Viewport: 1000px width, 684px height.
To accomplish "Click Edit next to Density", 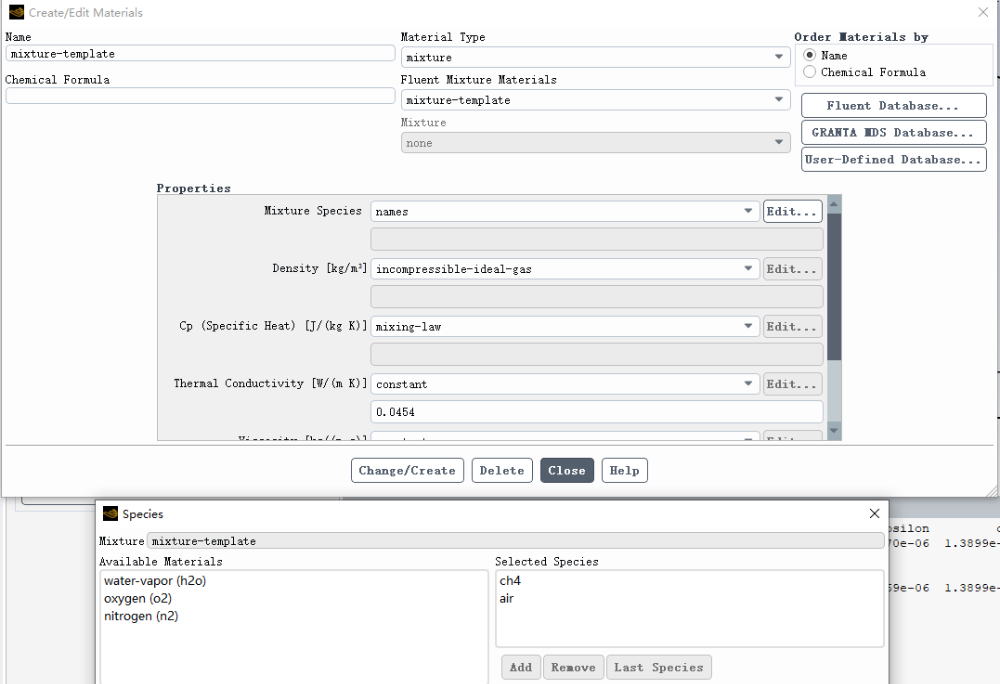I will 792,269.
